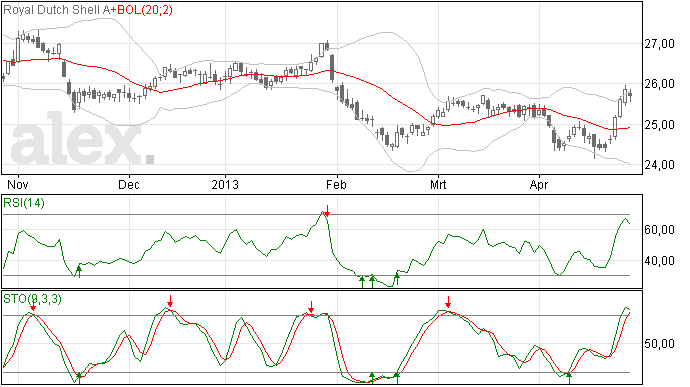Click the April green buy arrow in STO panel
The height and width of the screenshot is (387, 690).
pyautogui.click(x=569, y=378)
